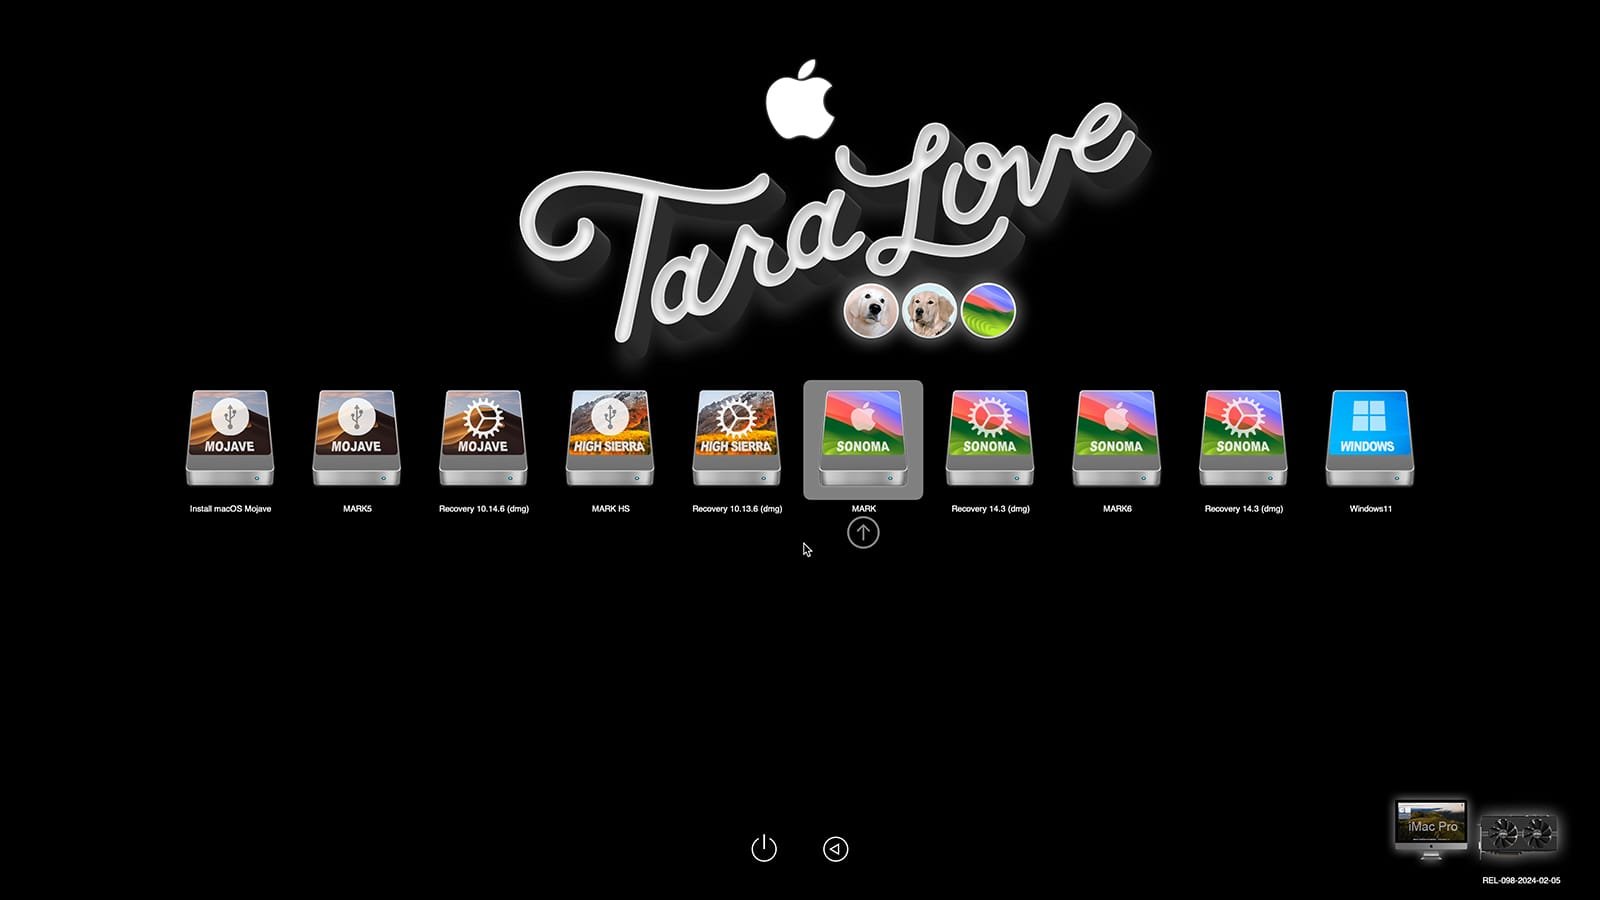
Task: Pick Sonoma Recovery drive icon beside Windows11 drive
Action: 1243,438
